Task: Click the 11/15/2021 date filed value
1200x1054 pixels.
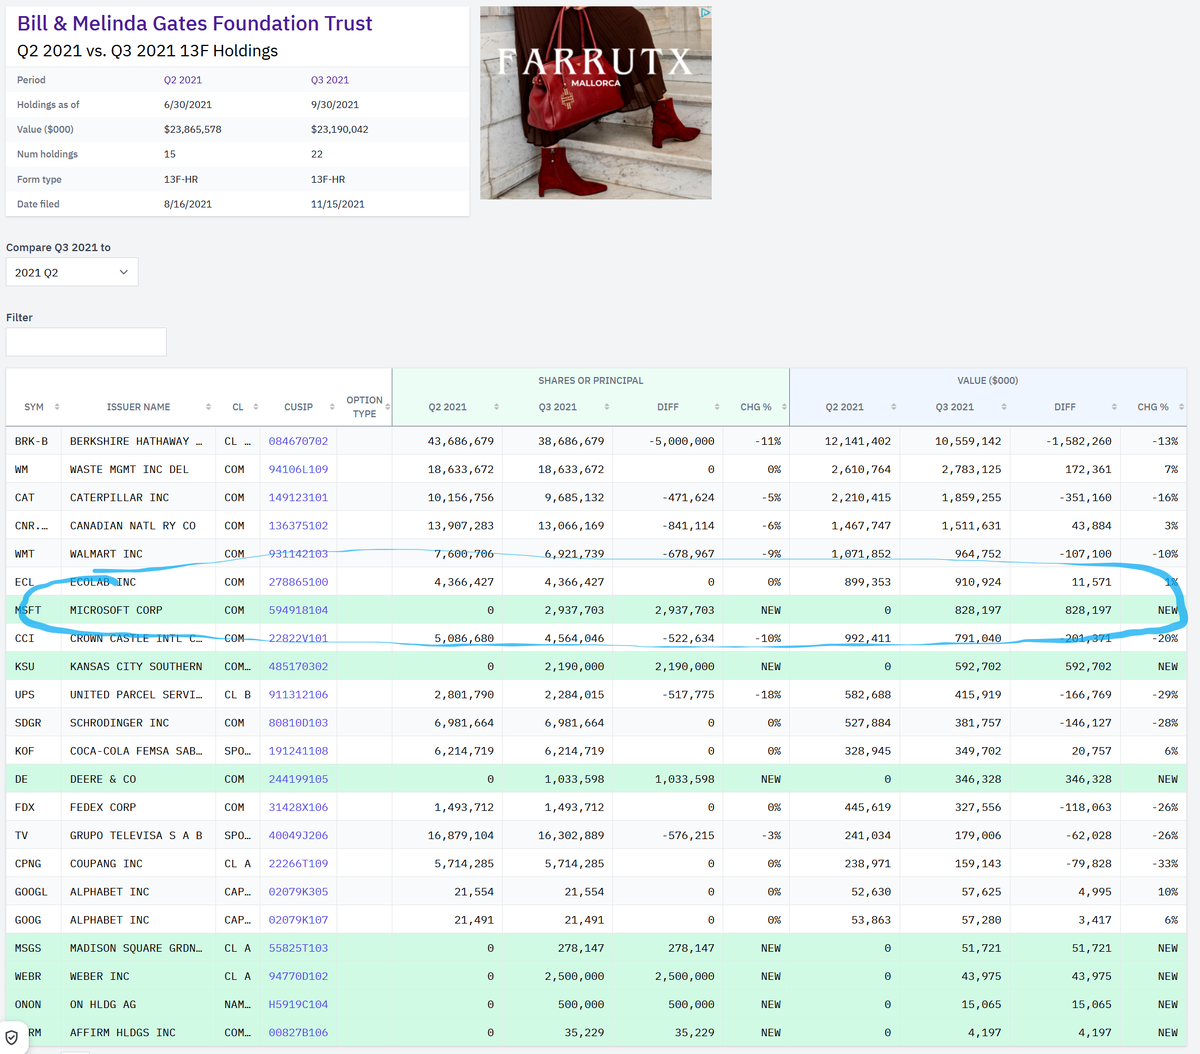Action: pos(337,204)
